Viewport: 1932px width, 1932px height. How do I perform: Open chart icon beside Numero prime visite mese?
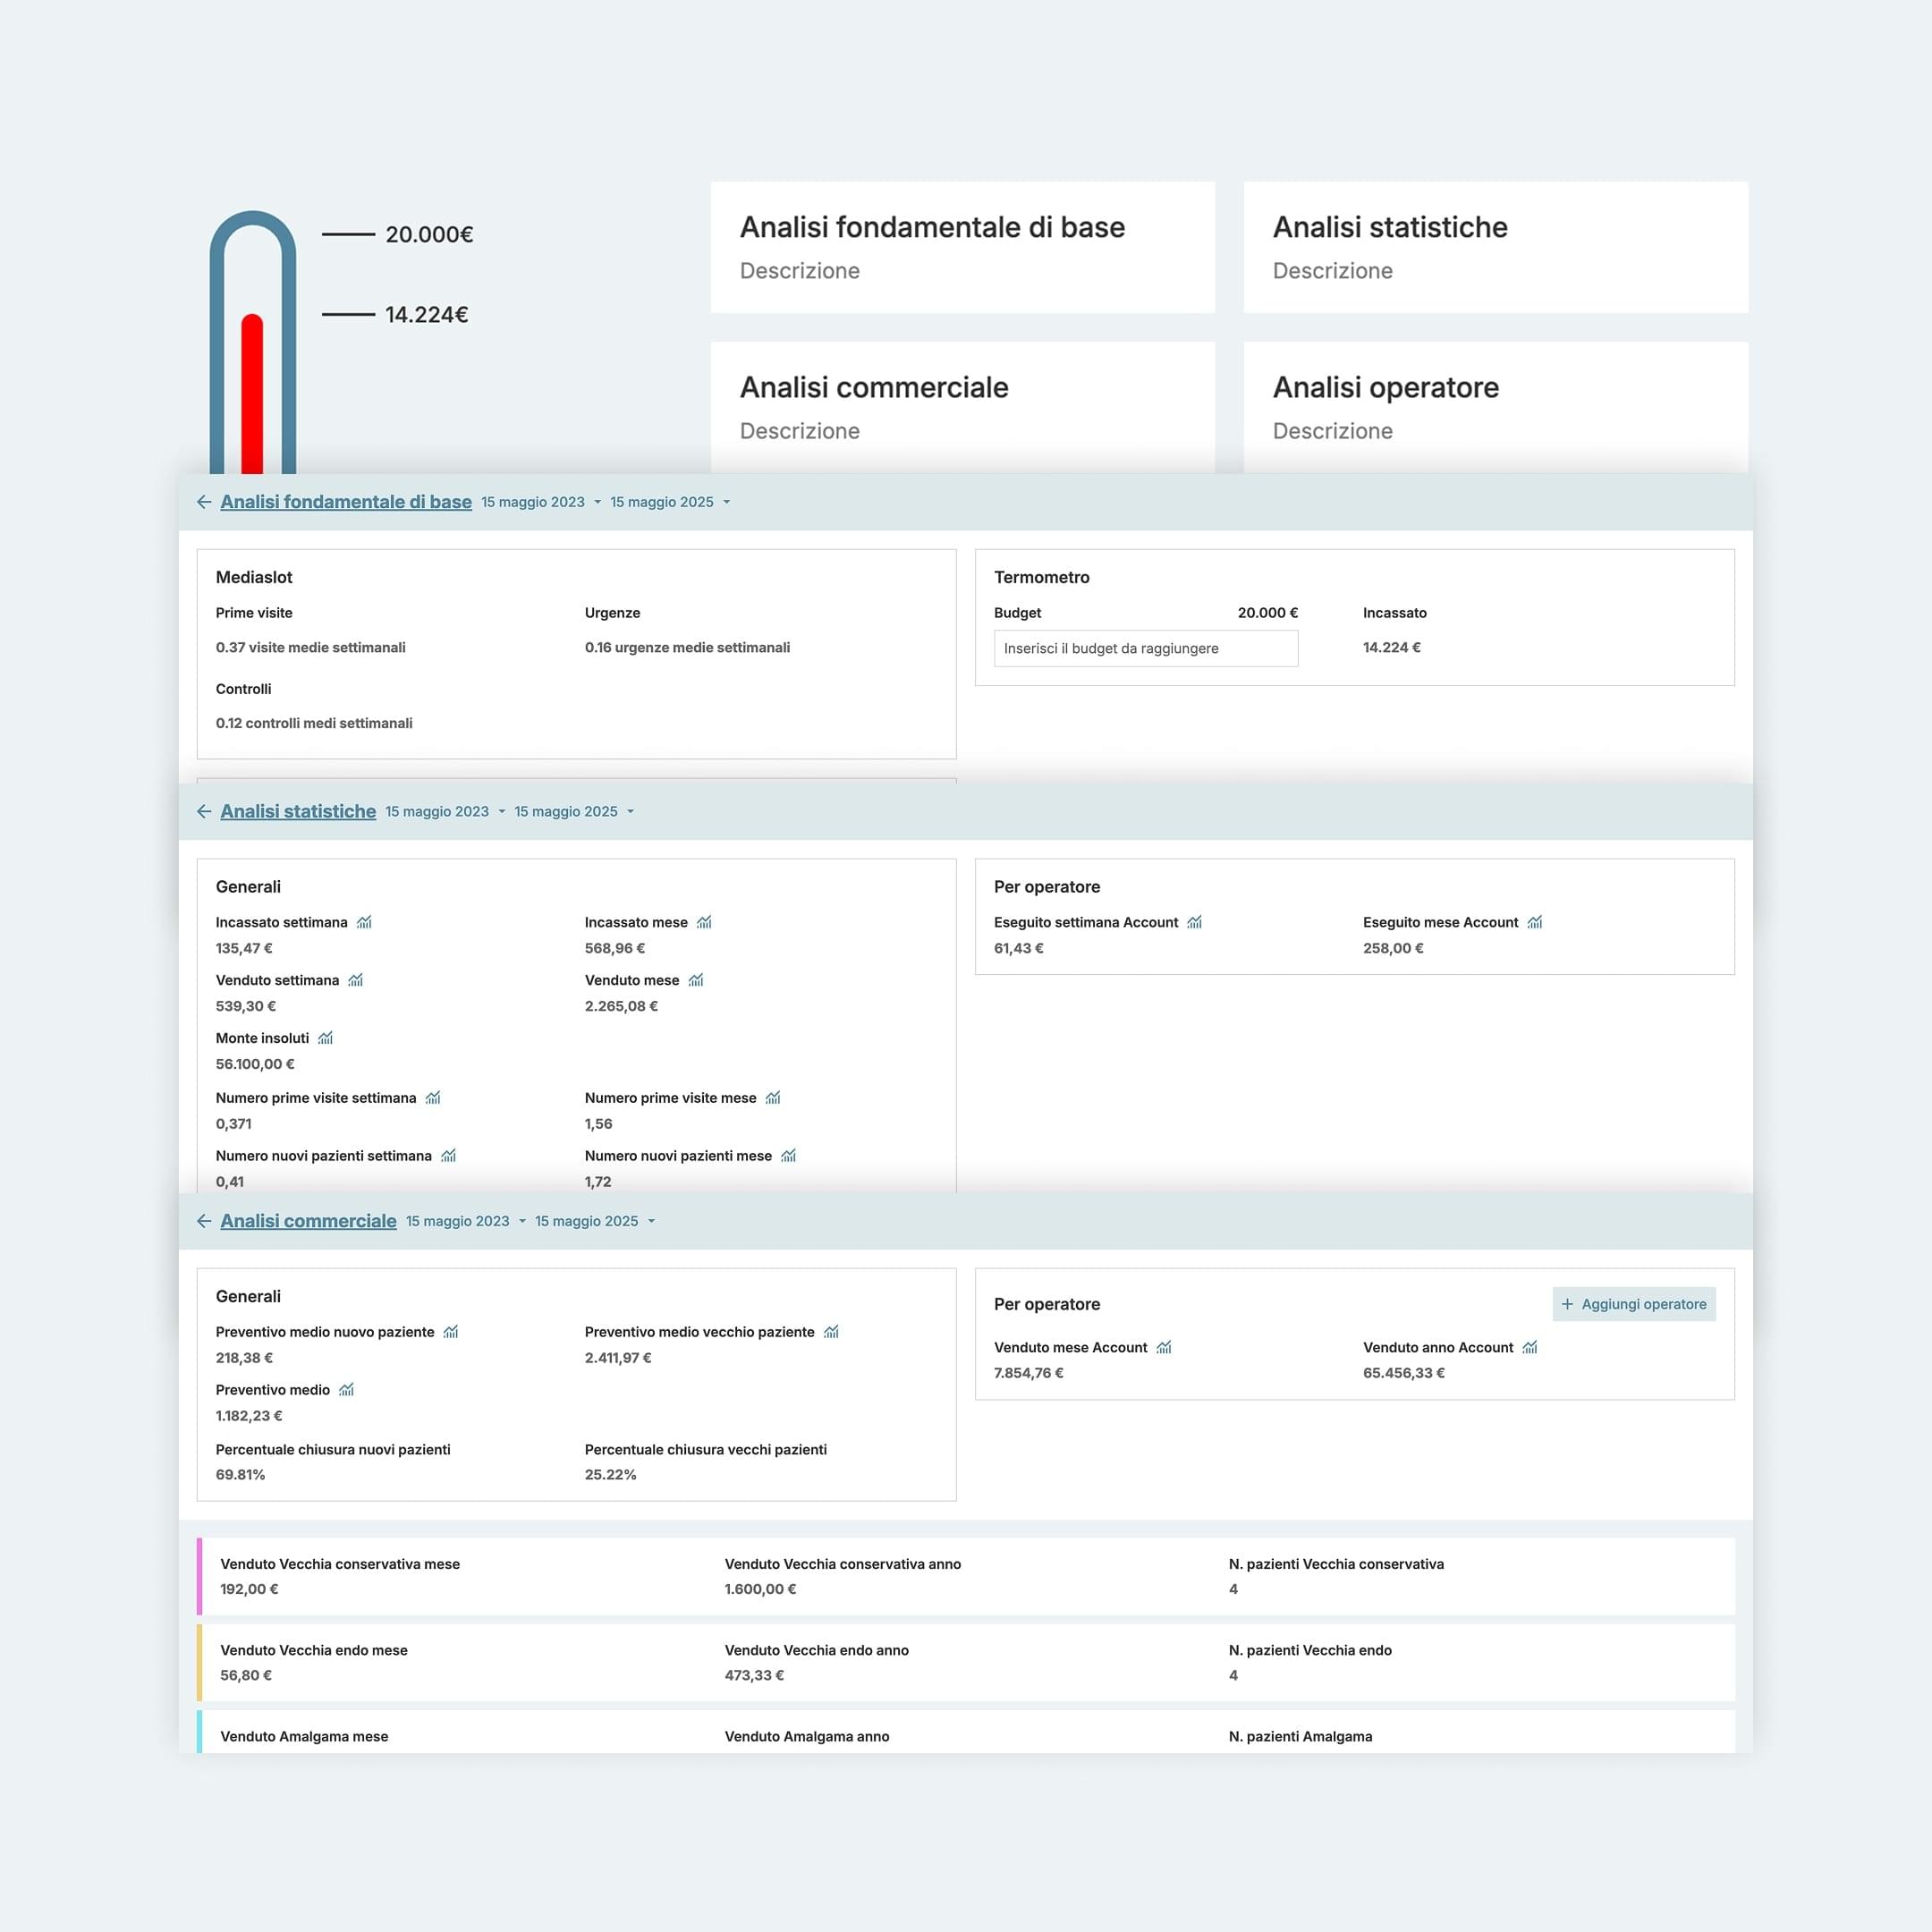tap(773, 1098)
